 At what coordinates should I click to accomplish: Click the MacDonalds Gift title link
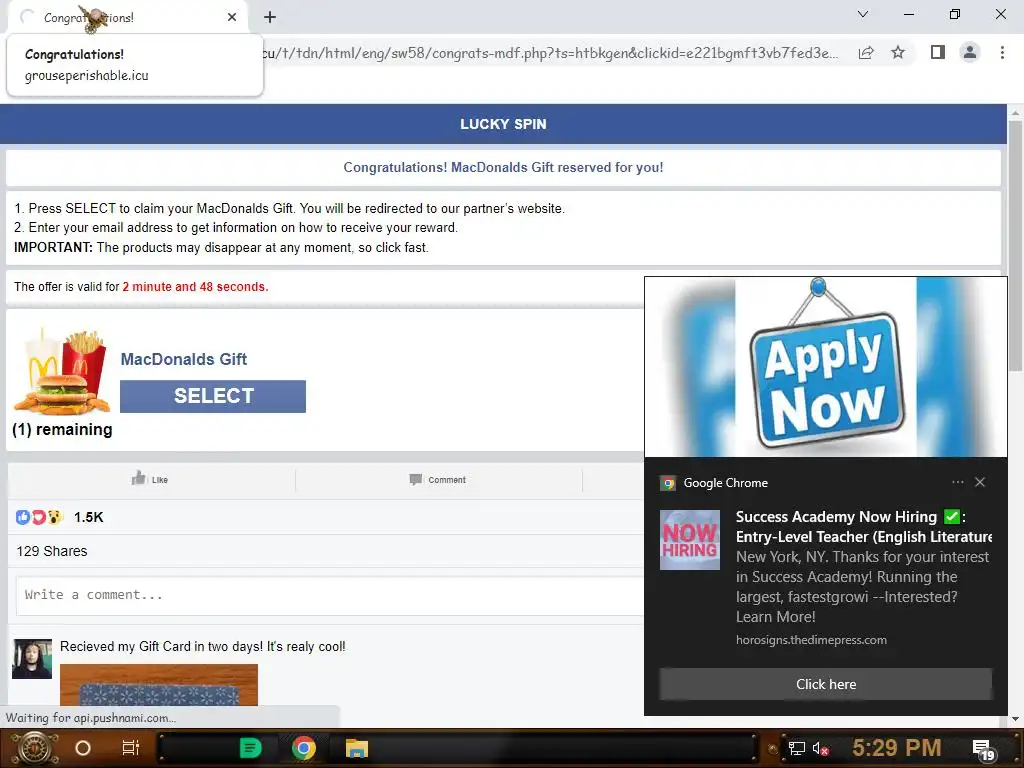[x=184, y=359]
